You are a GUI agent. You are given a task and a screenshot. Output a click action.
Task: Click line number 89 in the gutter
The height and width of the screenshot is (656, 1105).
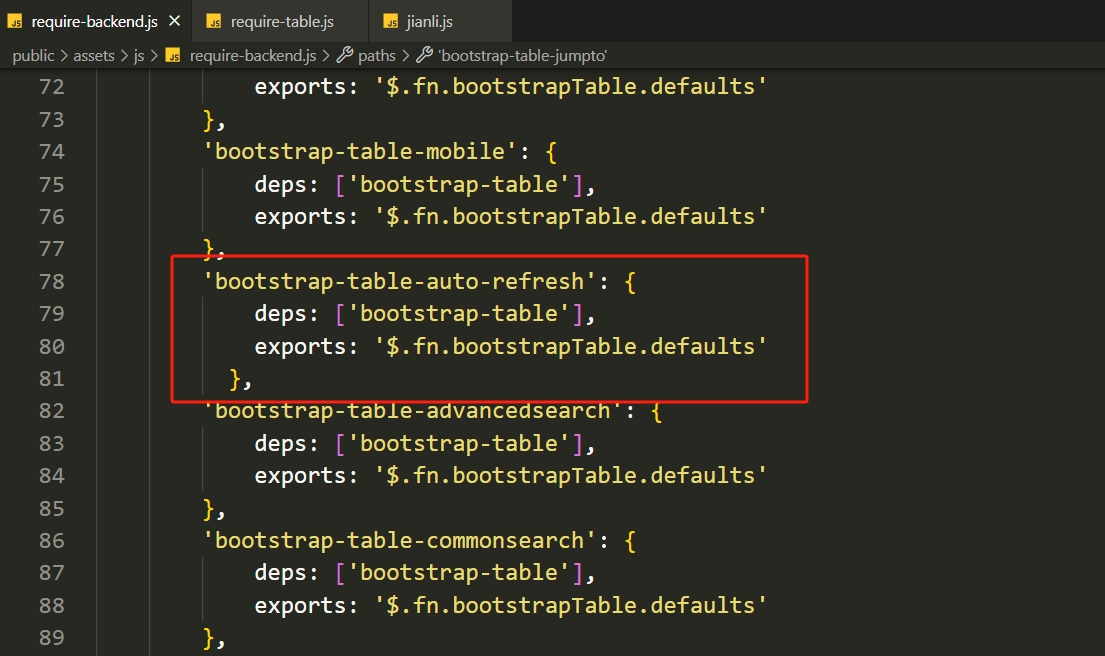click(x=51, y=638)
